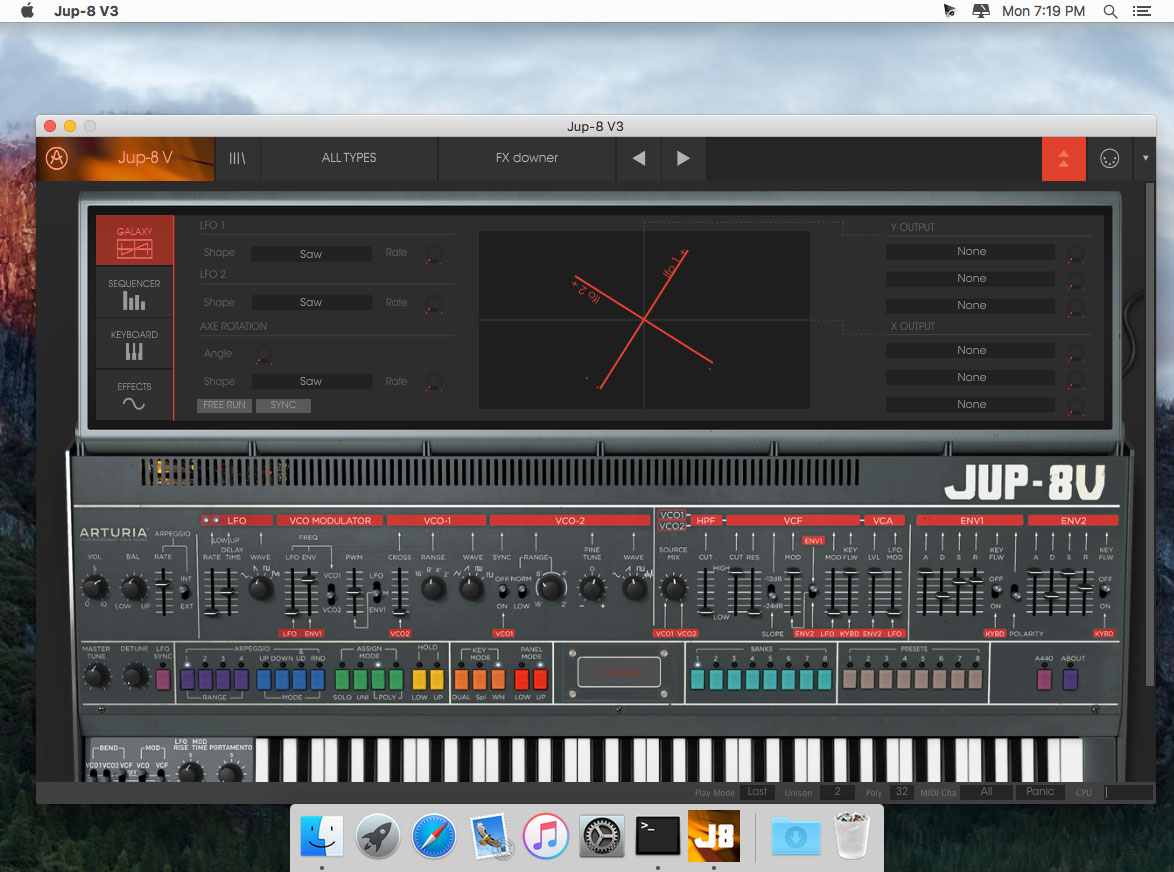The image size is (1174, 872).
Task: Click the LFO WAVE selector knob
Action: [261, 588]
